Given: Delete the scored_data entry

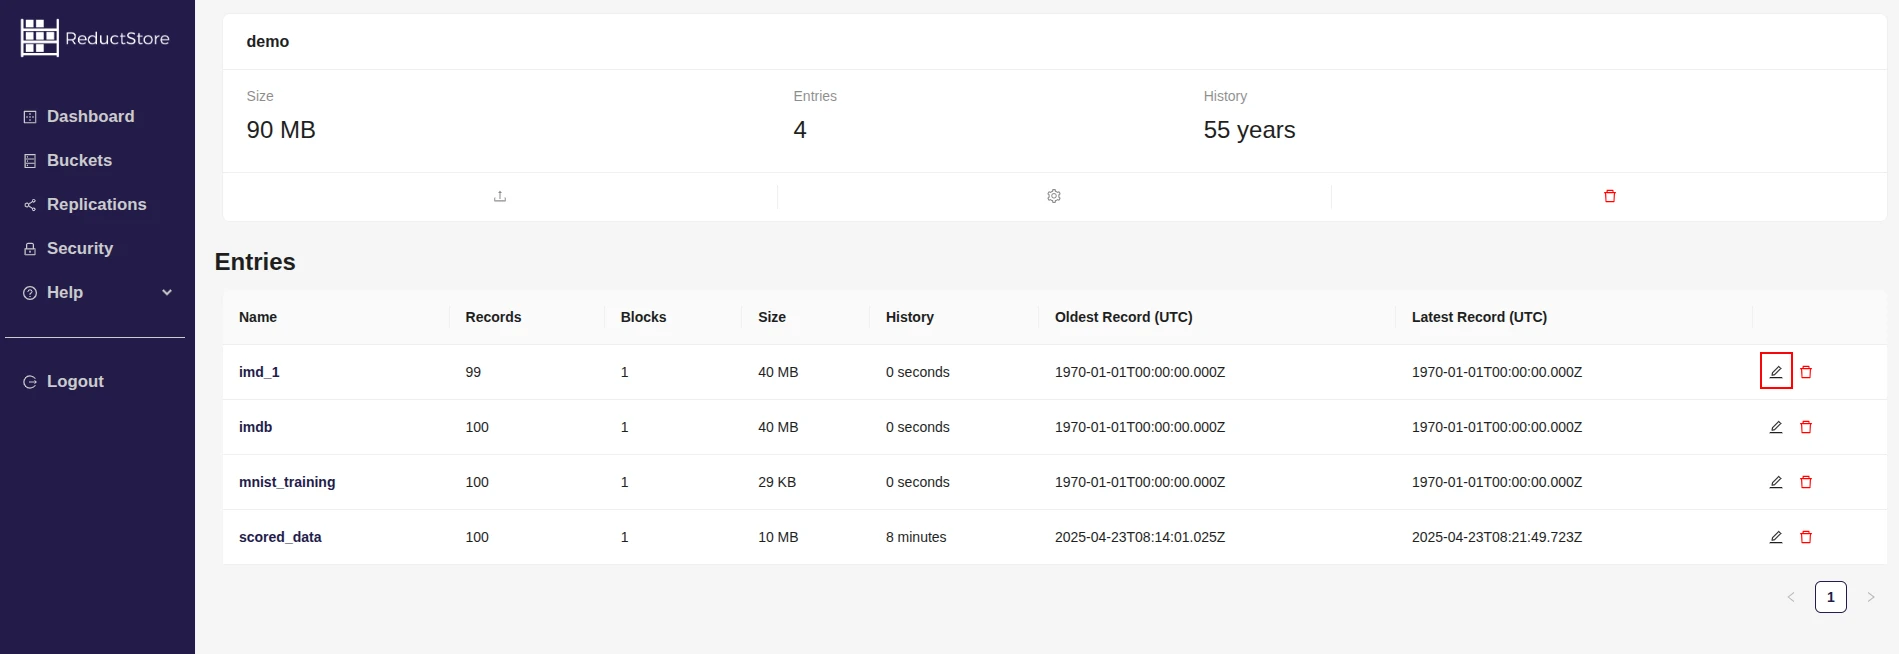Looking at the screenshot, I should click(1805, 537).
